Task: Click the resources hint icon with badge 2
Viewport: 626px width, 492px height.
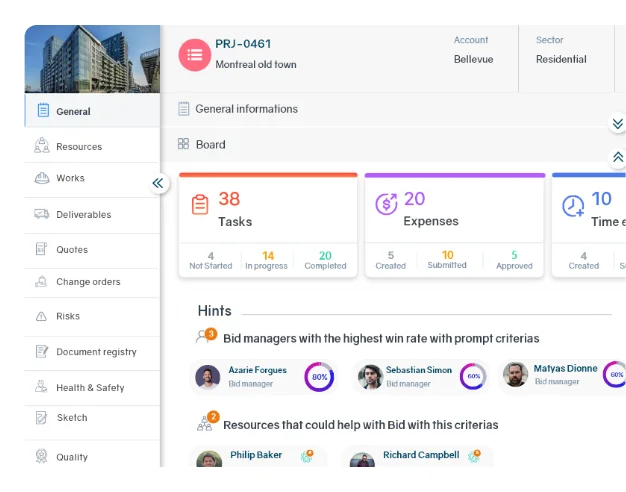Action: tap(206, 423)
